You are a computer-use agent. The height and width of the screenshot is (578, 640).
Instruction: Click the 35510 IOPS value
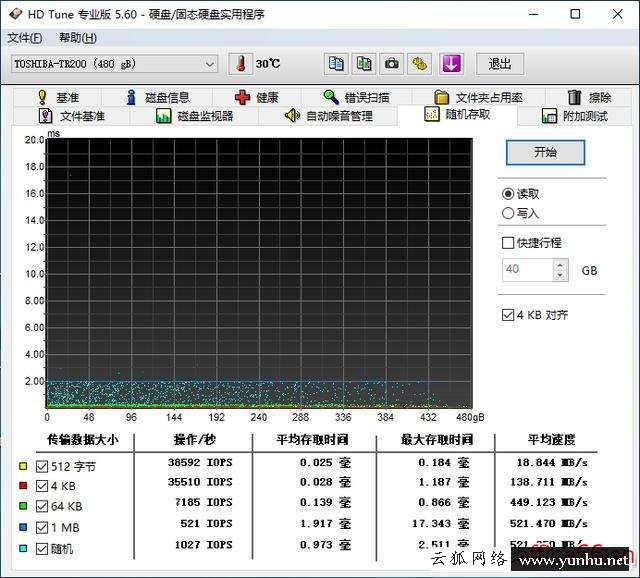pos(200,482)
